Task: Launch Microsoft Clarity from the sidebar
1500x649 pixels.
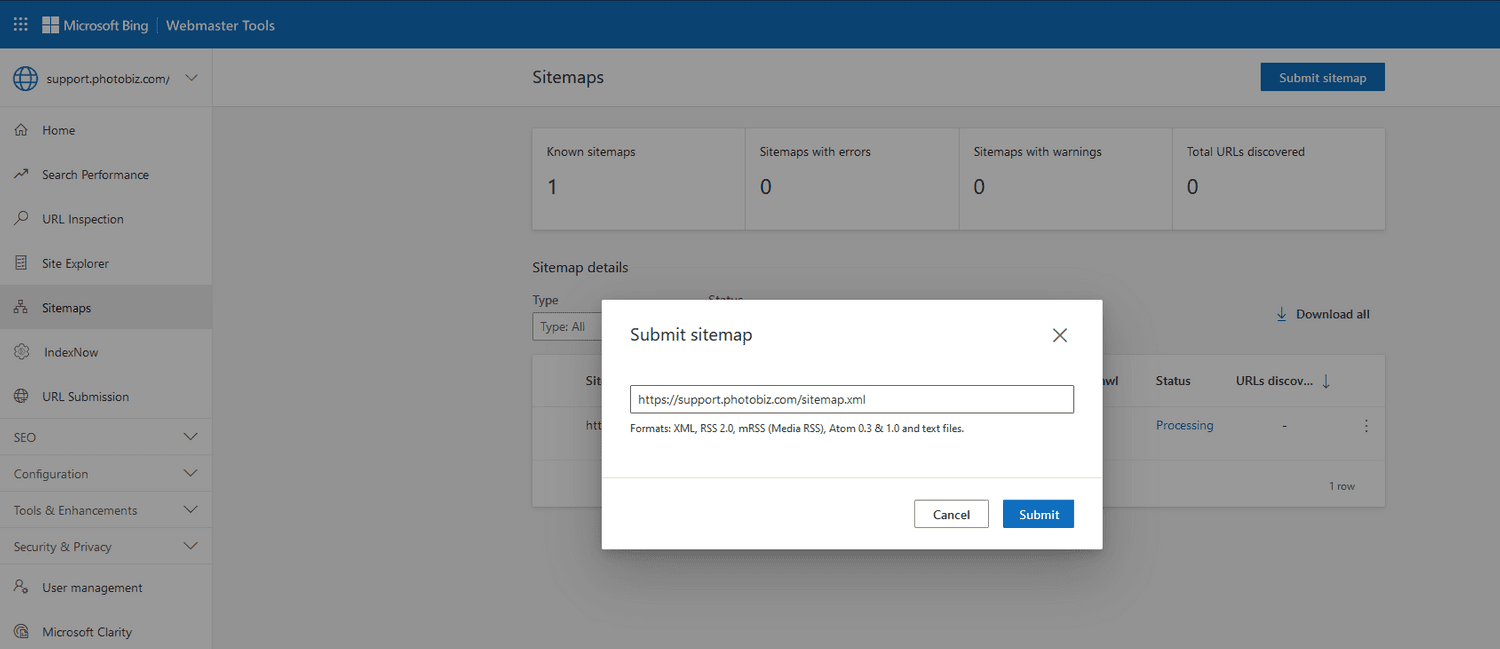Action: pyautogui.click(x=85, y=631)
